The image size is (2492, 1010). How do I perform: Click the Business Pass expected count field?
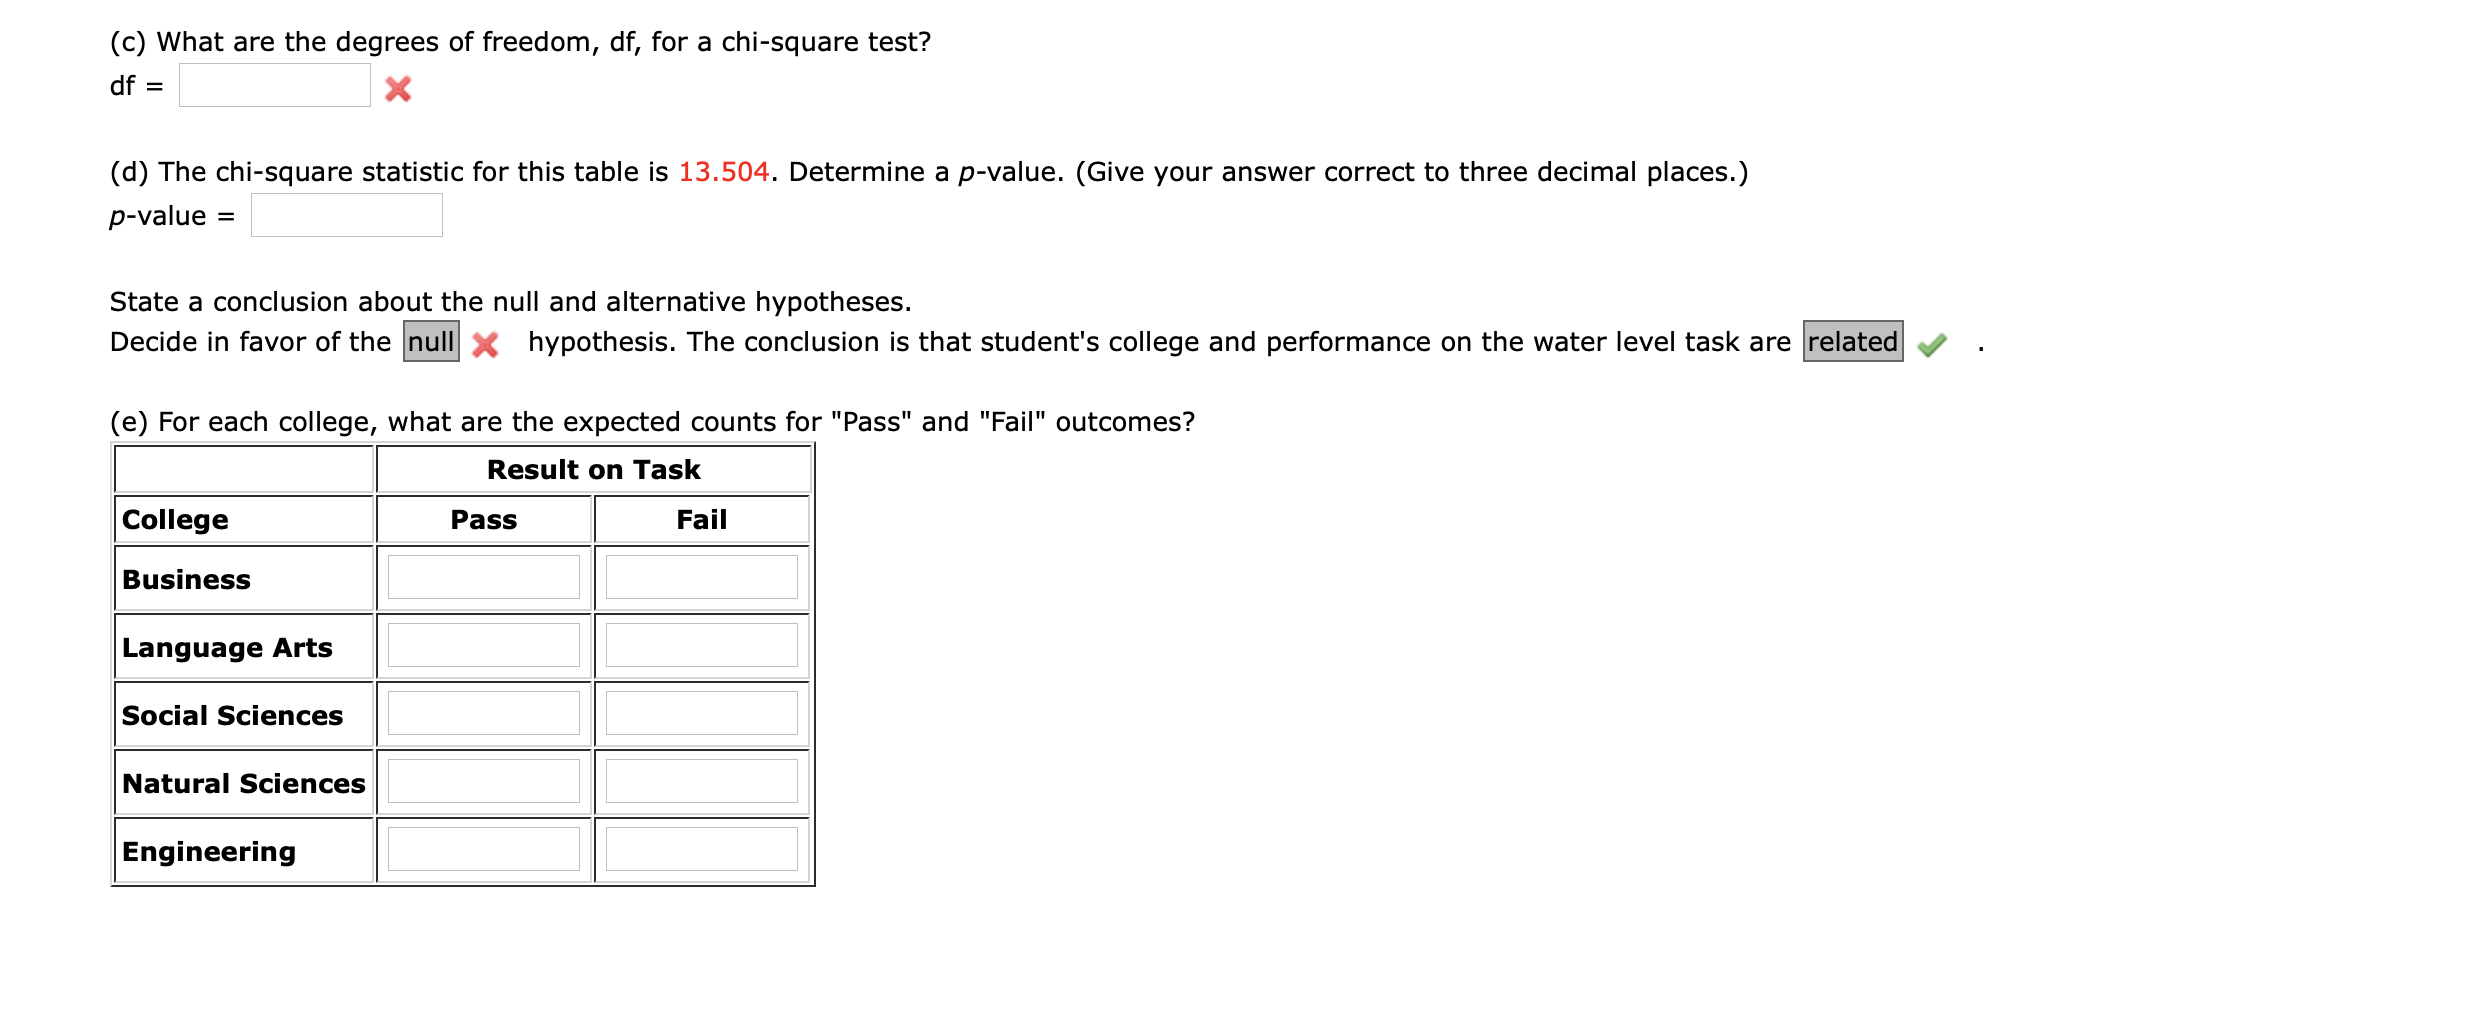[483, 578]
